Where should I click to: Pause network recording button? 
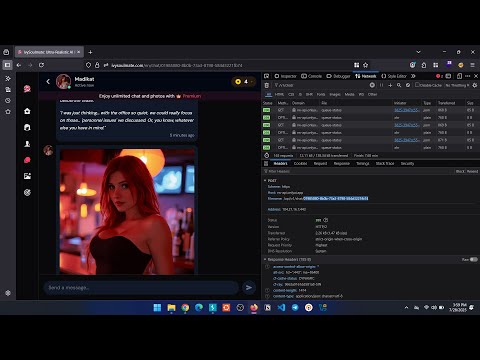coord(381,85)
